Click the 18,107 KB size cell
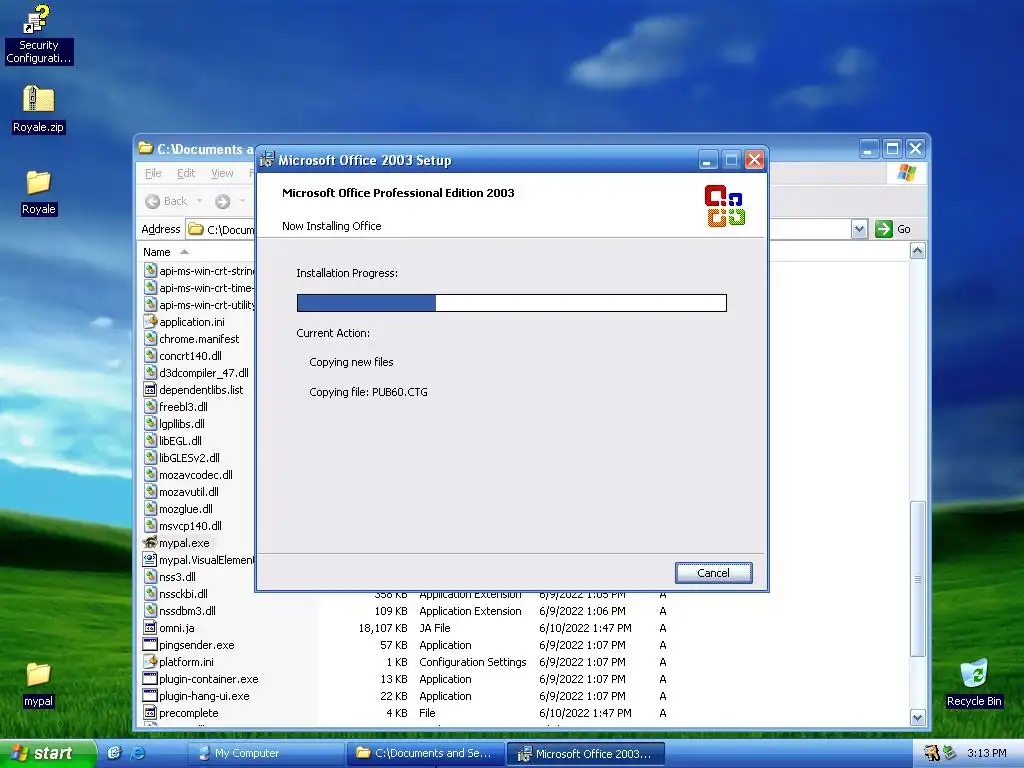The width and height of the screenshot is (1024, 768). 383,628
